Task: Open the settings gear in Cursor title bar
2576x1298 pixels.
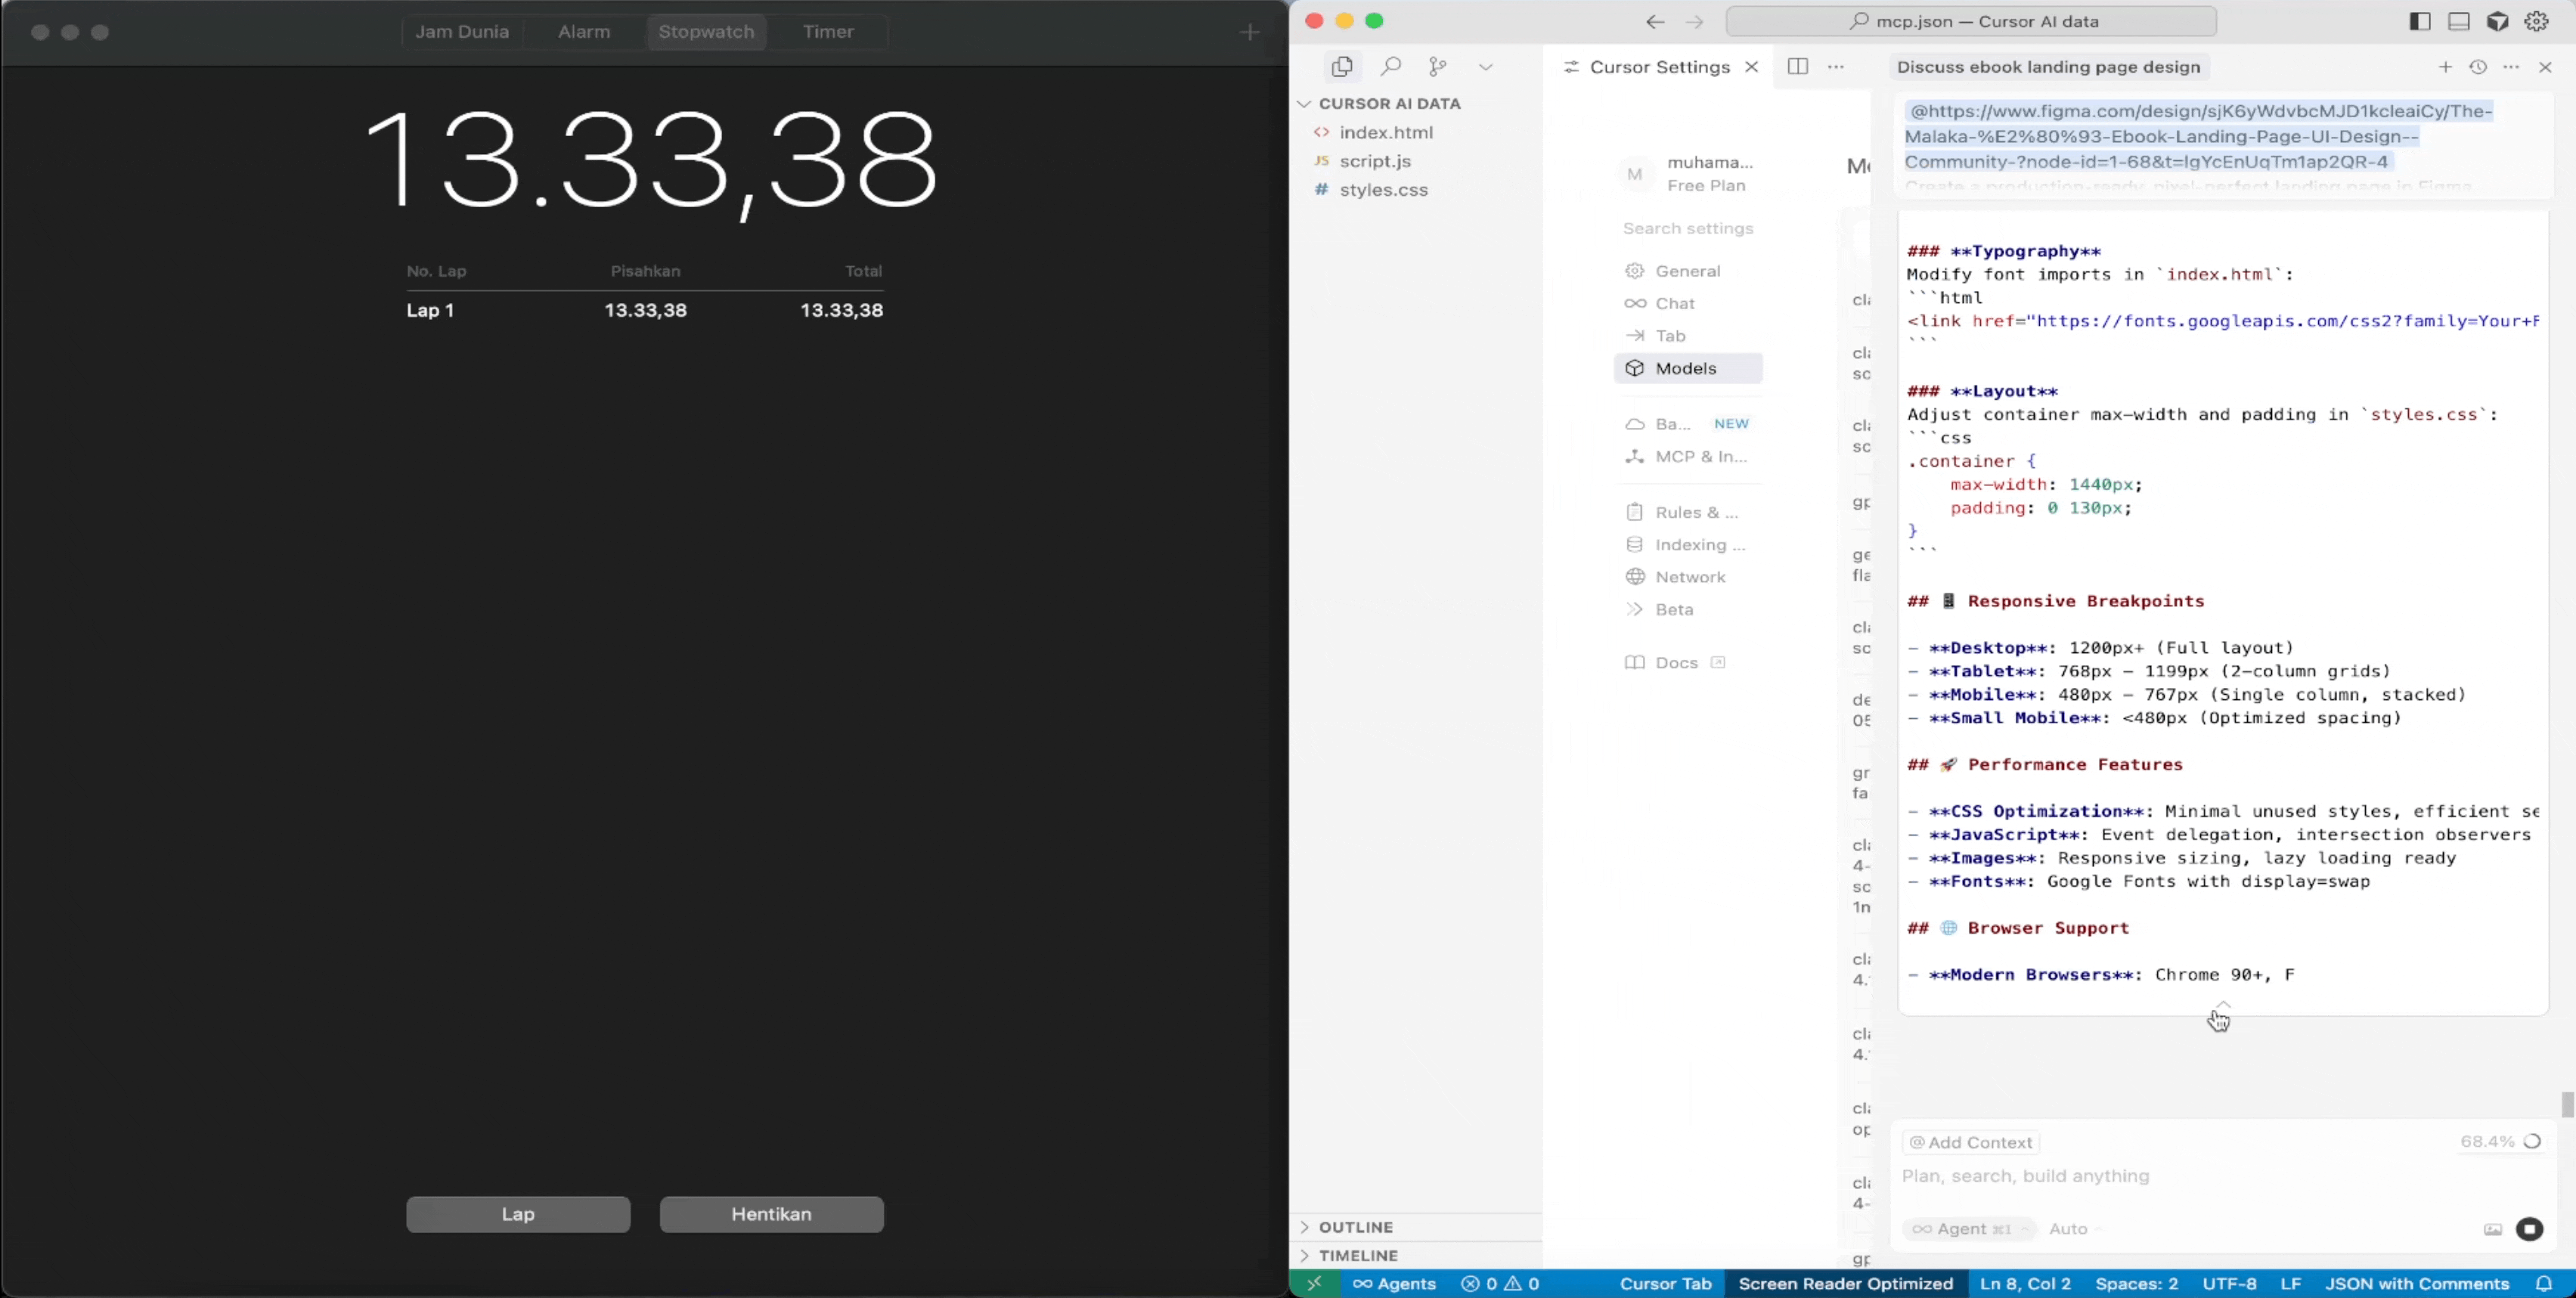Action: click(2537, 22)
